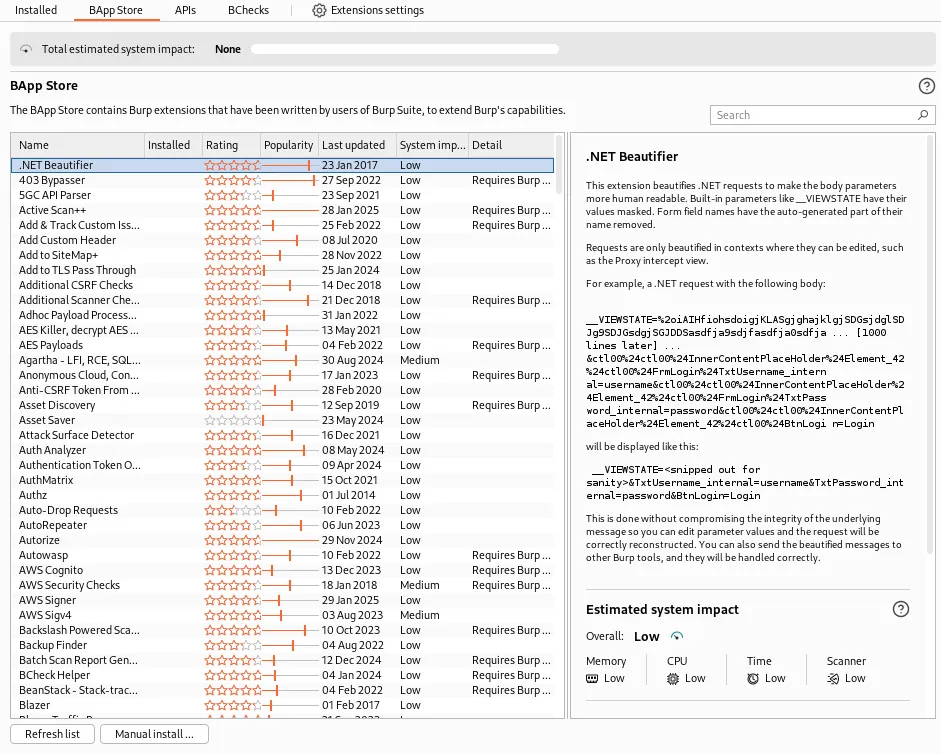The width and height of the screenshot is (941, 754).
Task: Click the popularity bar for Autorize
Action: pos(290,540)
